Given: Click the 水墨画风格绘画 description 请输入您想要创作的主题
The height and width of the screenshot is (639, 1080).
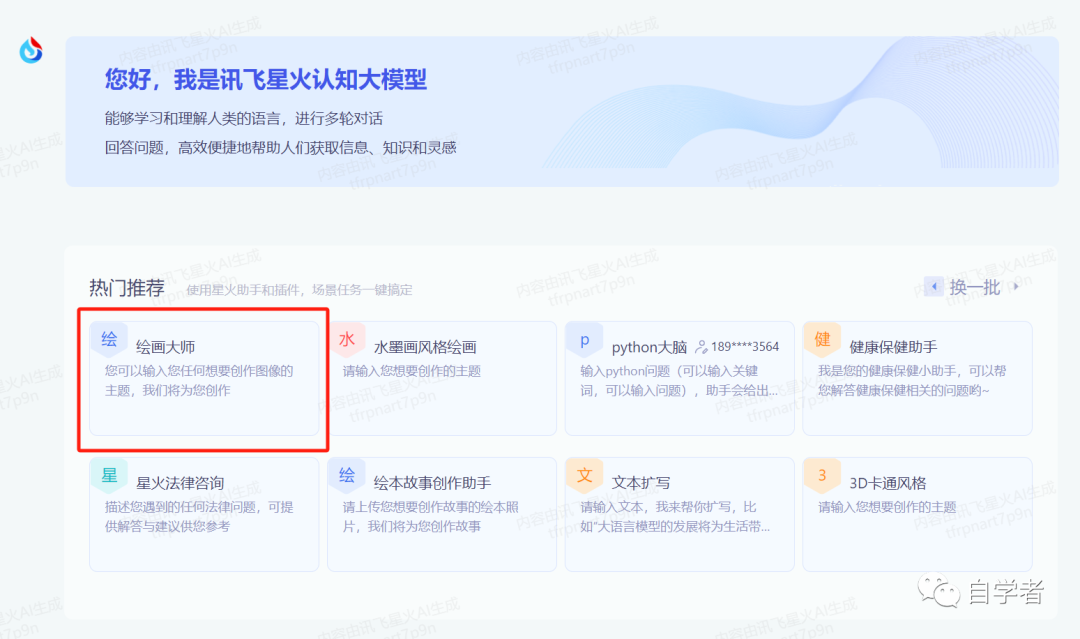Looking at the screenshot, I should click(412, 371).
